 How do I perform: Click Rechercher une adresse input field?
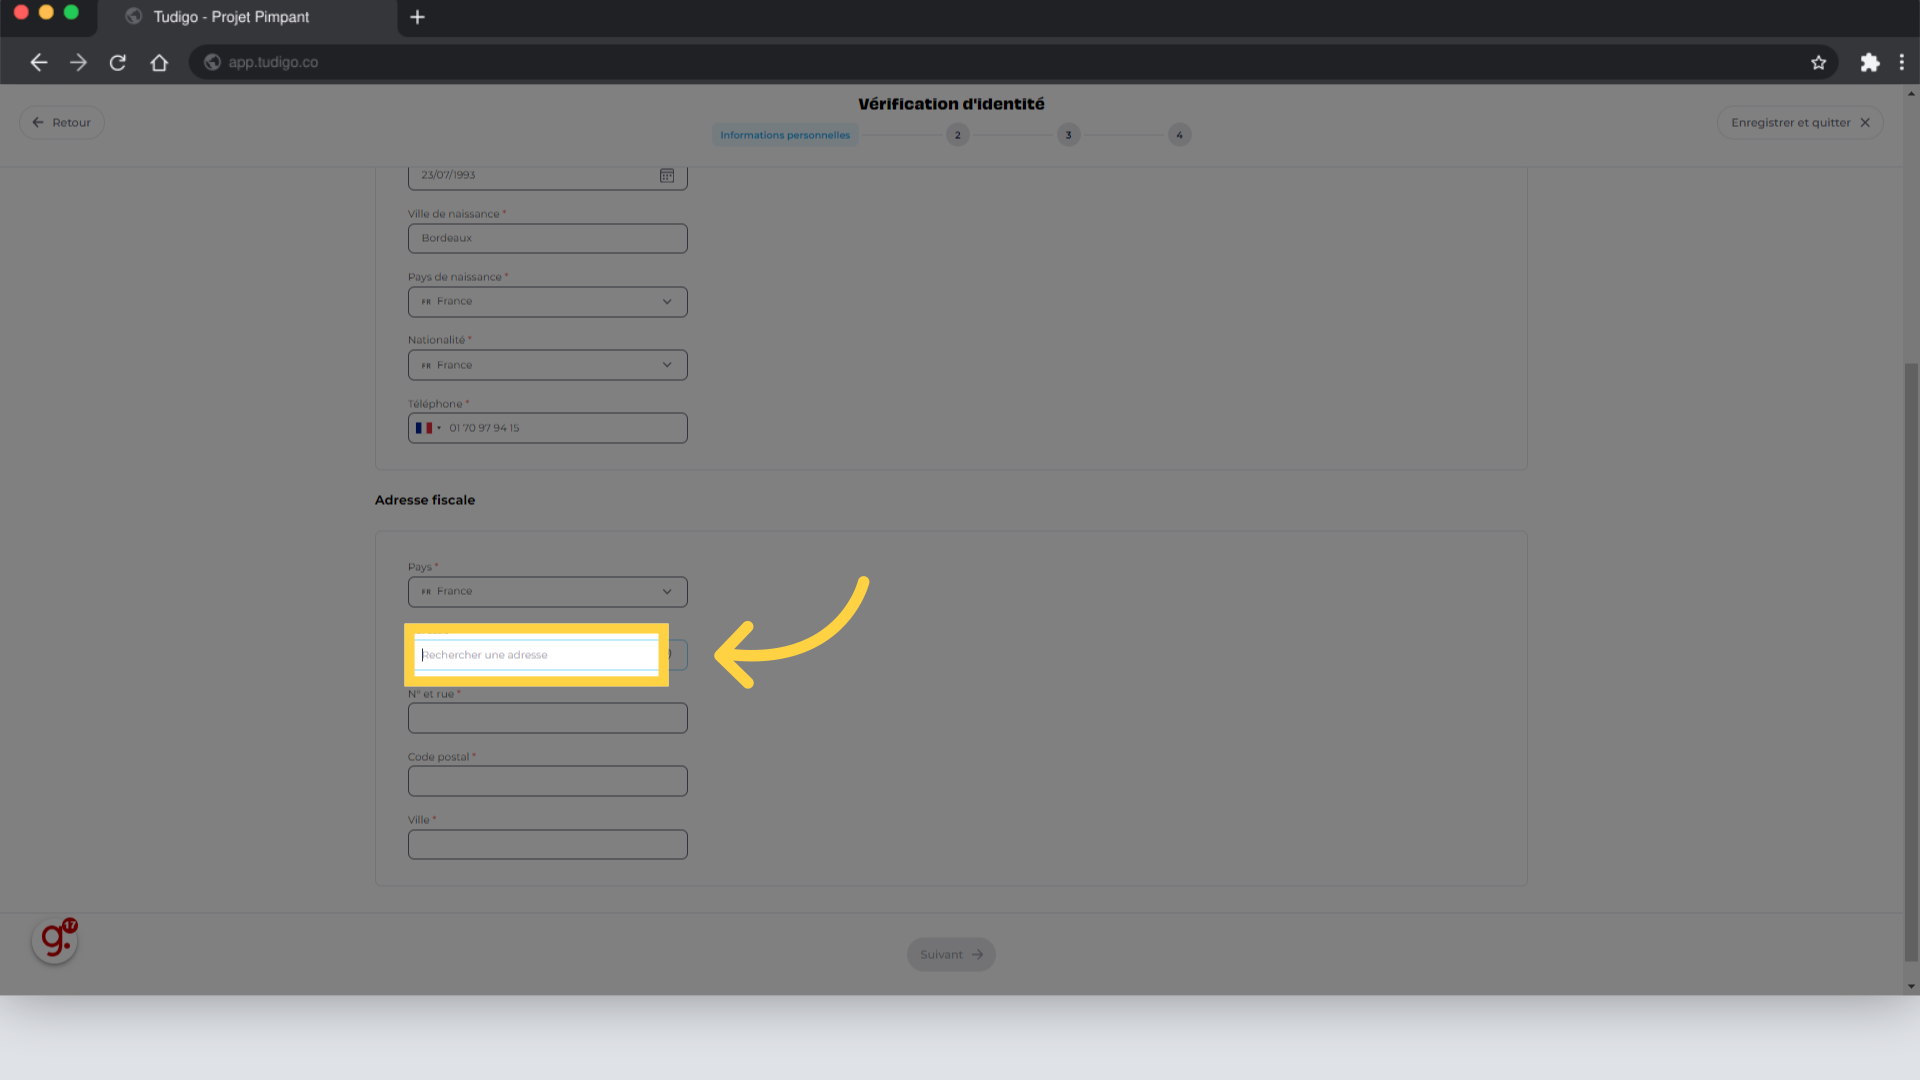coord(537,654)
